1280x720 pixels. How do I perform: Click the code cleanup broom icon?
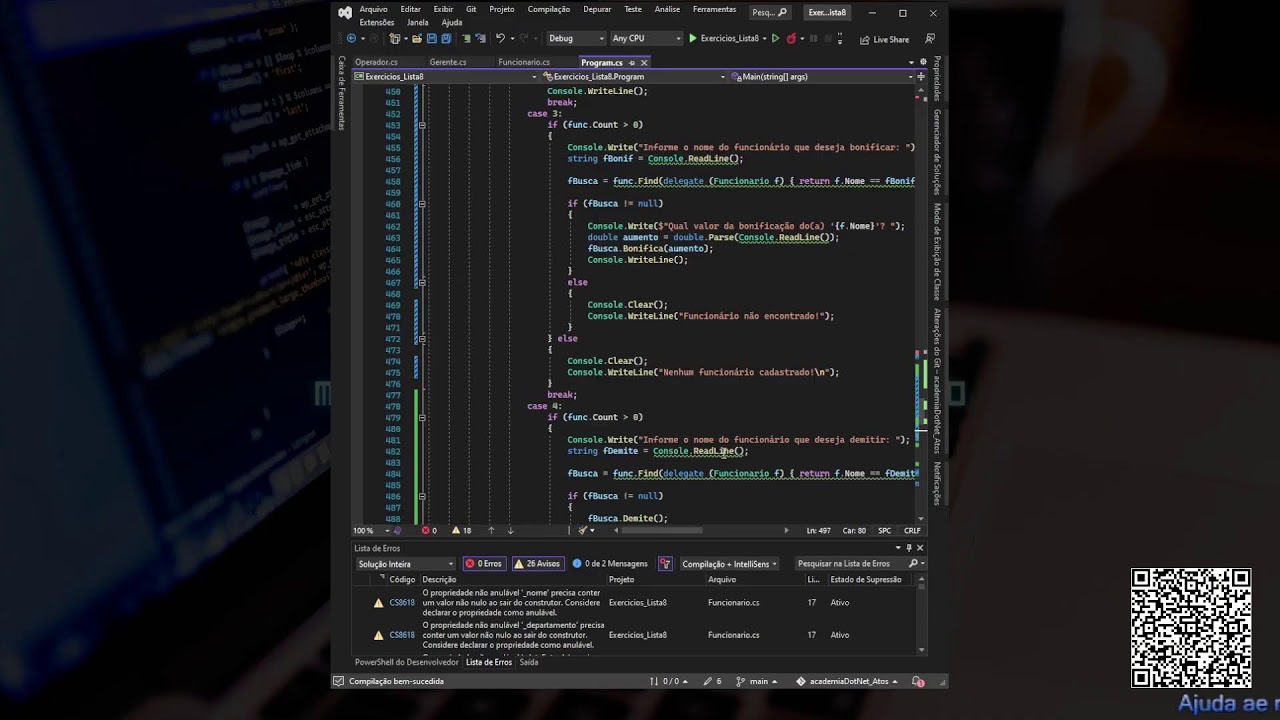tap(583, 530)
